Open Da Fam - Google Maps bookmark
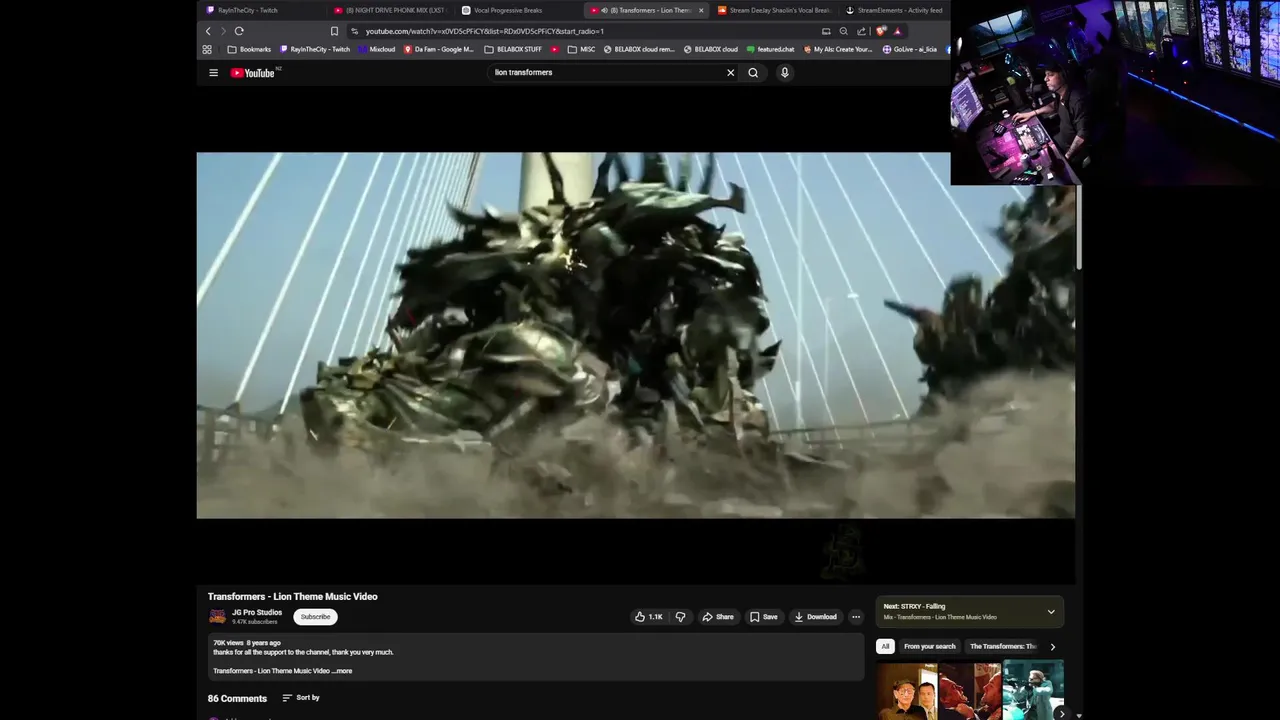This screenshot has height=720, width=1280. click(439, 49)
